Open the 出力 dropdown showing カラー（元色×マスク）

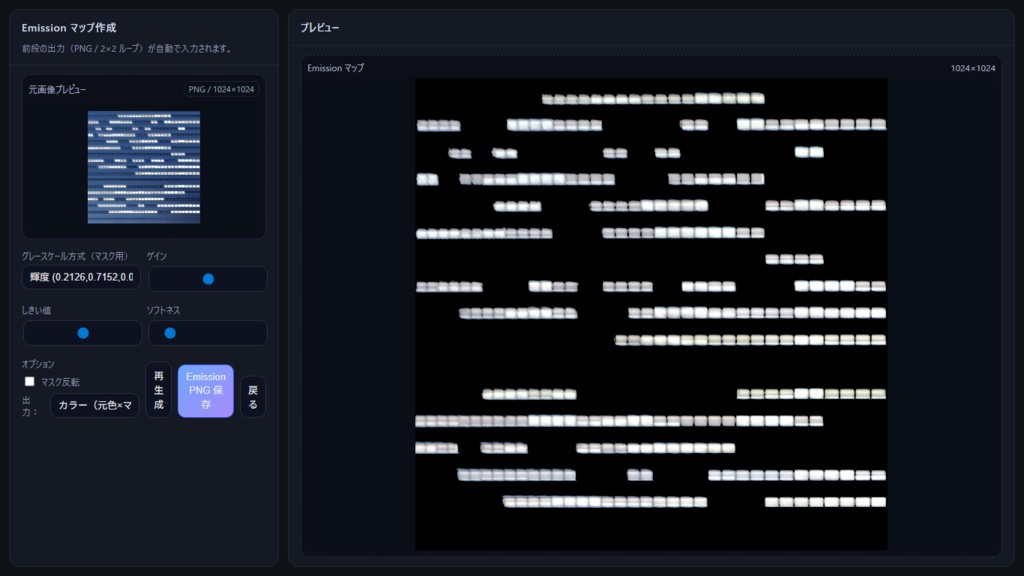(95, 405)
